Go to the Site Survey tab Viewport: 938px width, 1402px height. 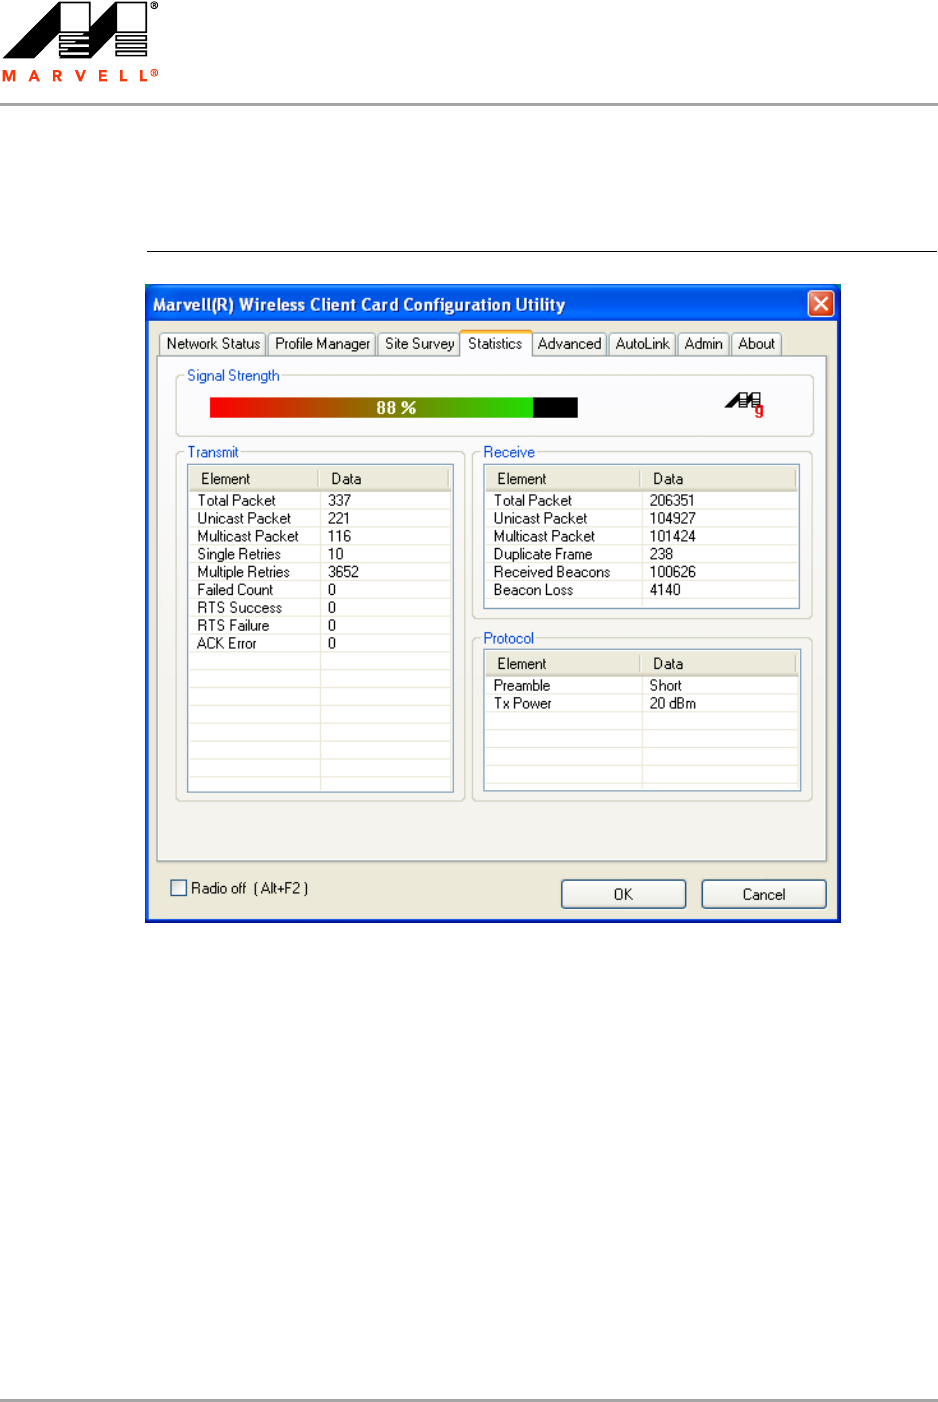pos(419,344)
